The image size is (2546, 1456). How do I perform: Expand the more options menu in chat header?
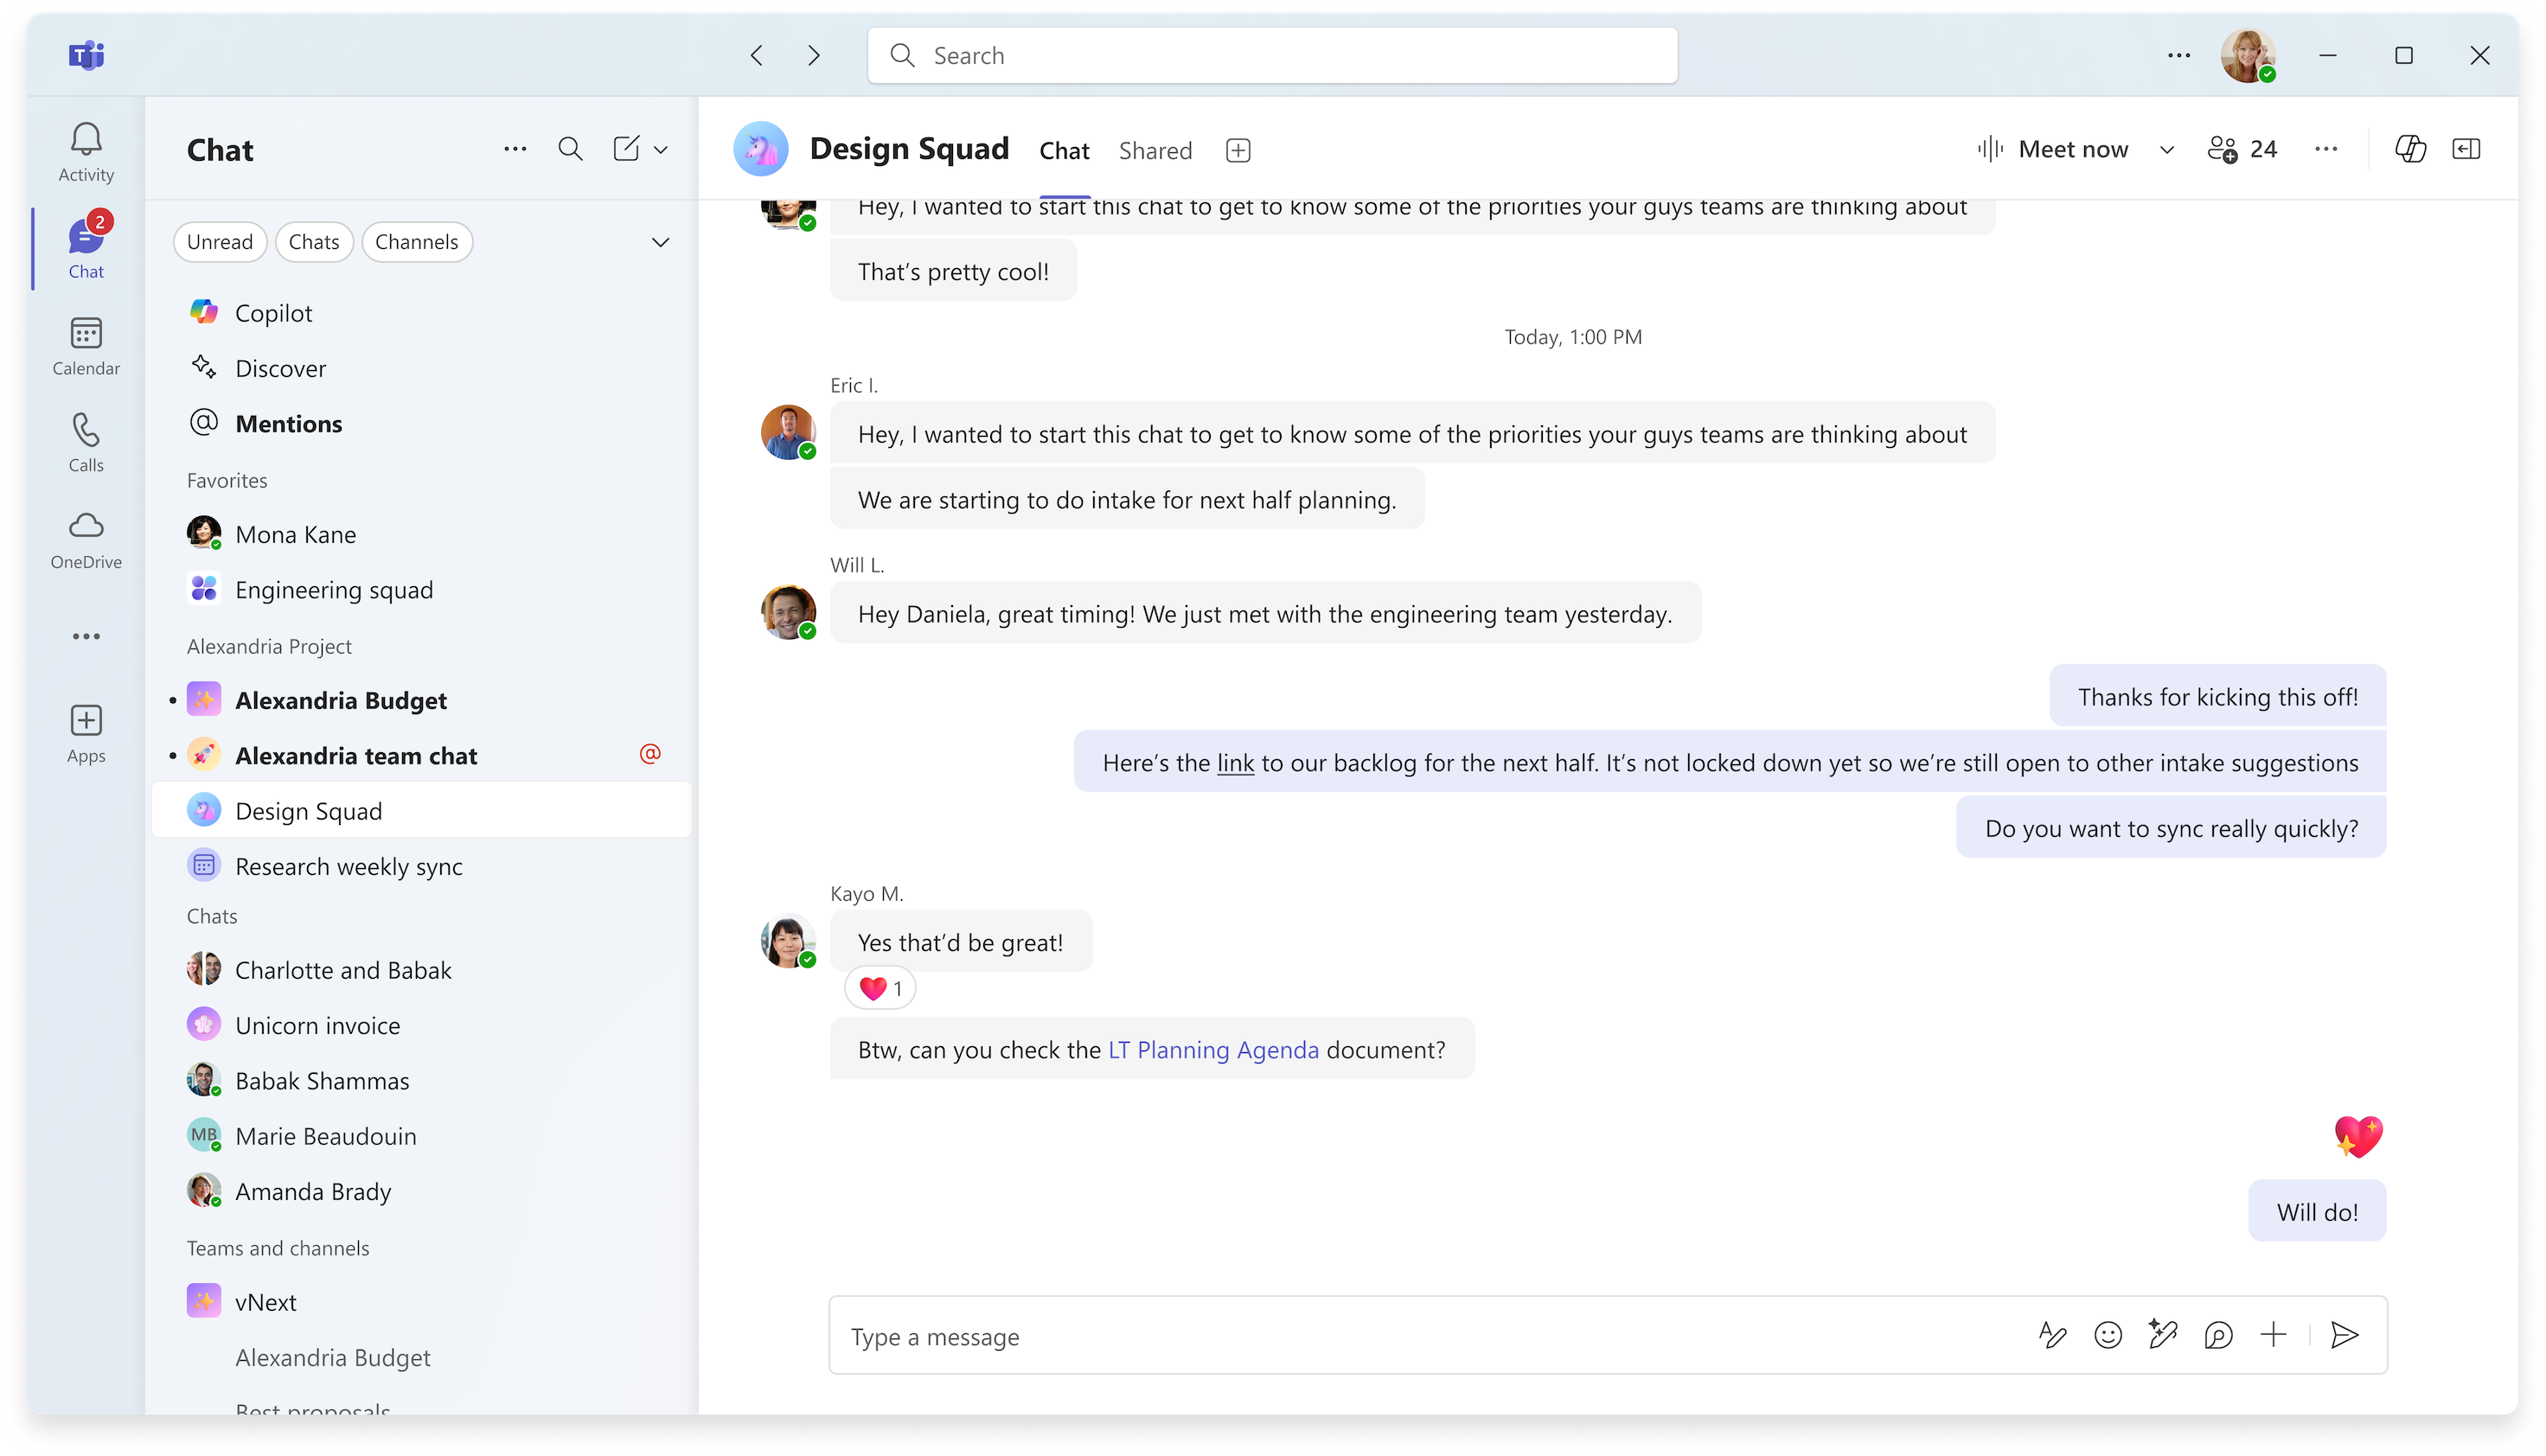(2325, 149)
